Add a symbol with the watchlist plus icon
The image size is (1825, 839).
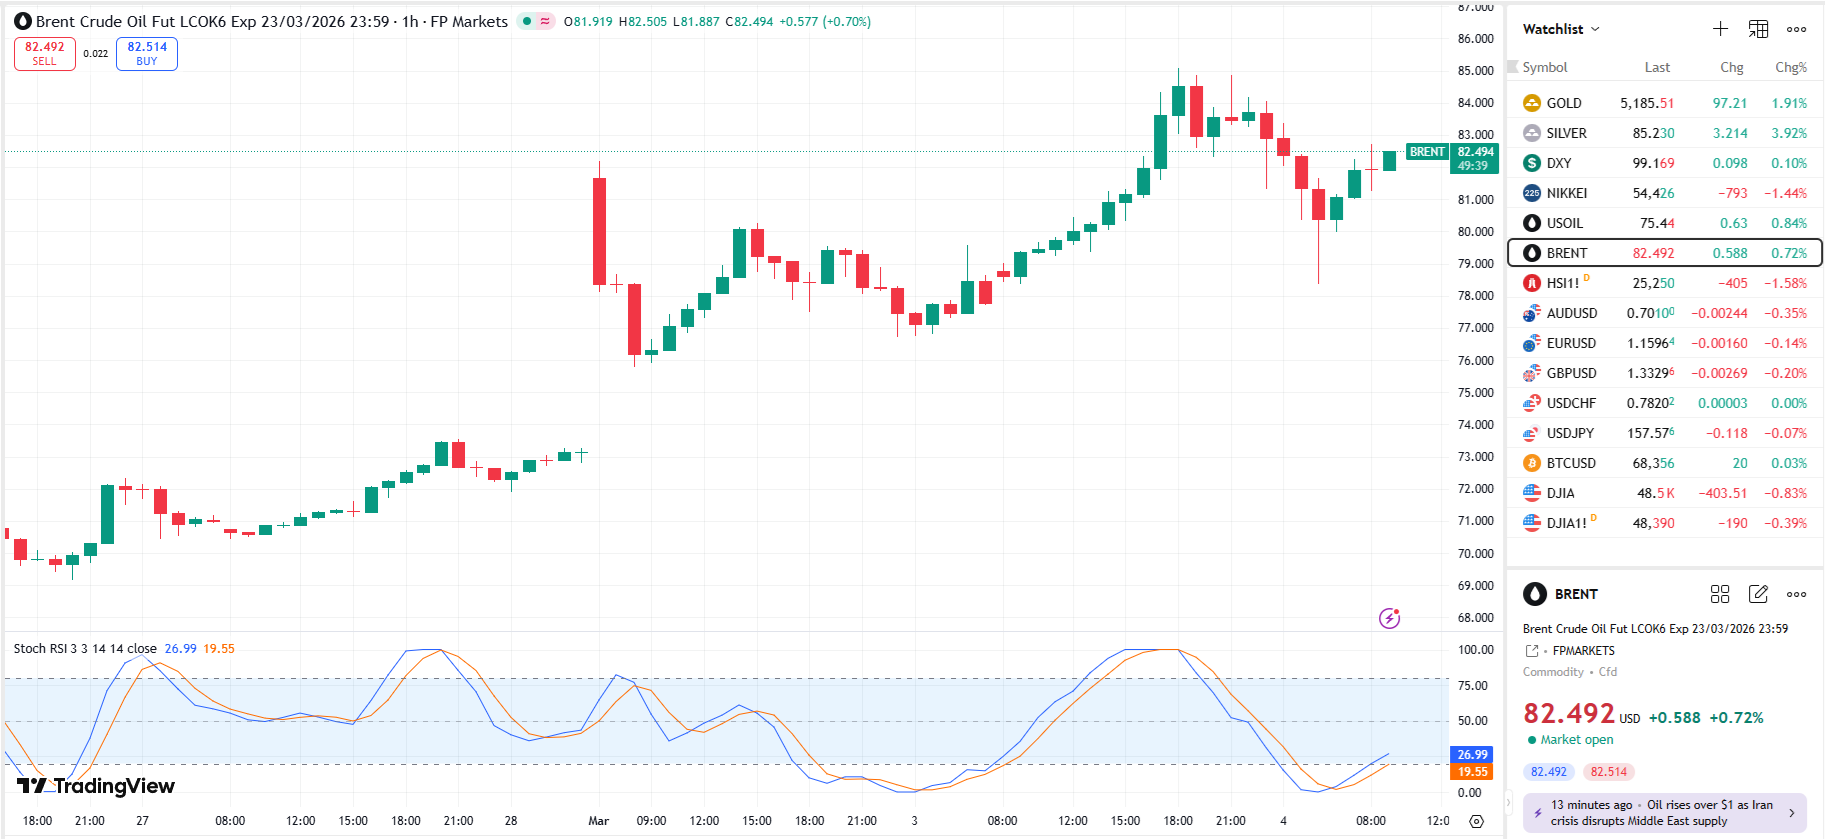[1720, 29]
